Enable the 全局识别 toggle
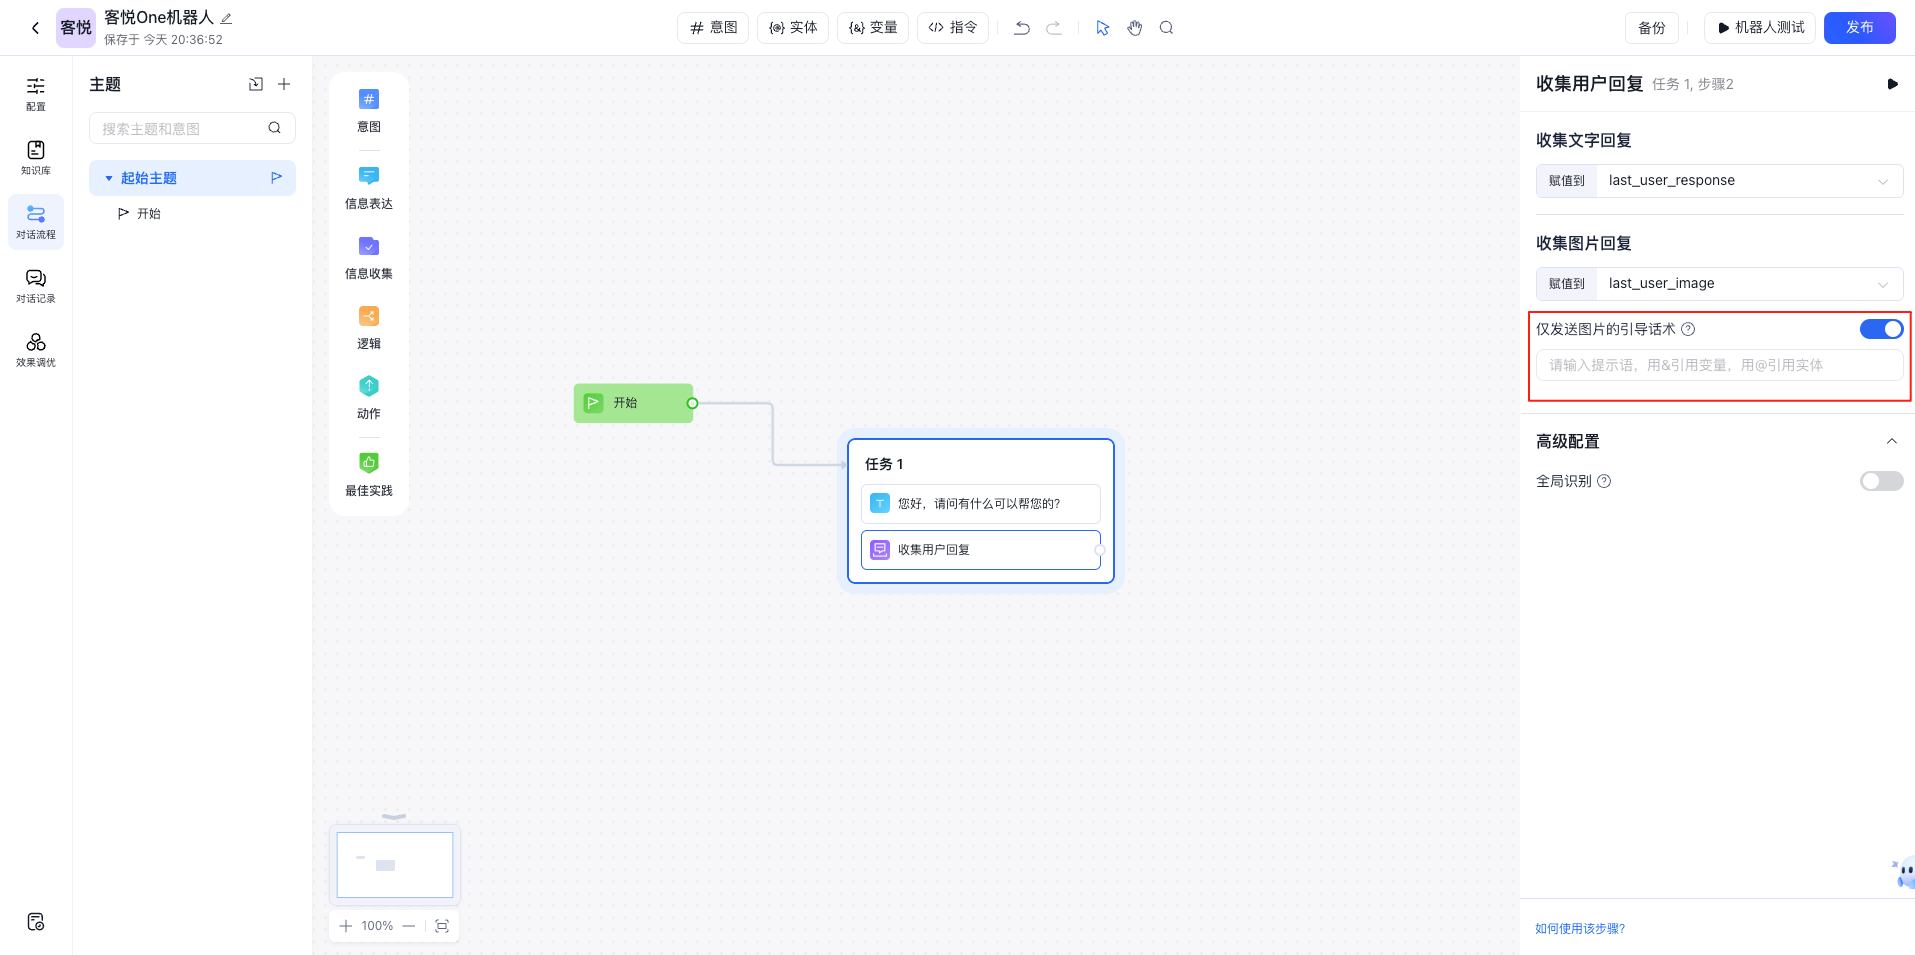Viewport: 1915px width, 955px height. pyautogui.click(x=1880, y=481)
